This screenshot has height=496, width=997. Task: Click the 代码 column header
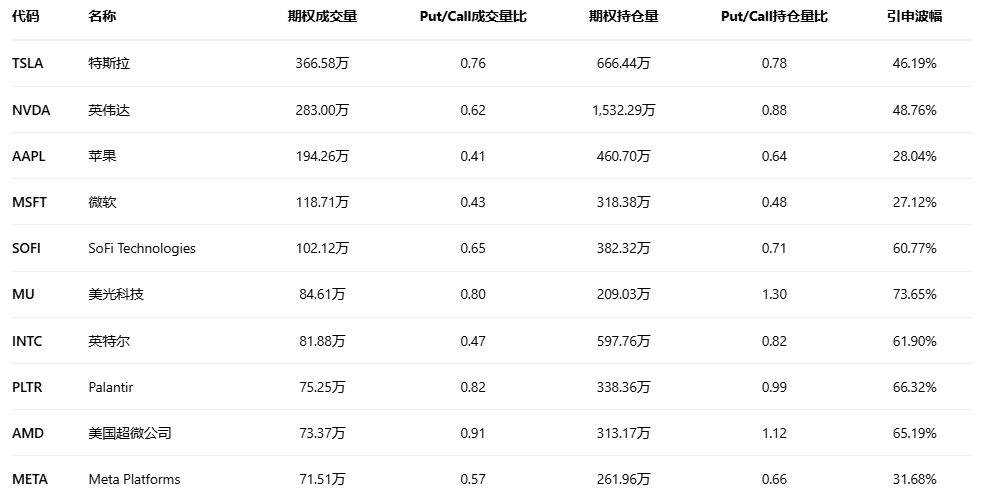coord(25,17)
